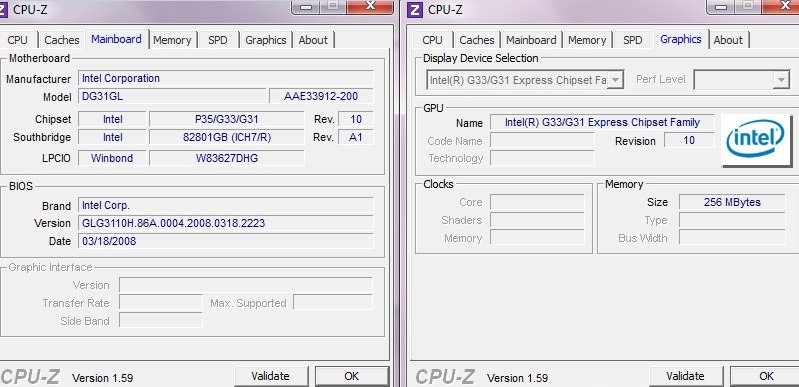
Task: Click the Side Band field
Action: click(x=161, y=321)
